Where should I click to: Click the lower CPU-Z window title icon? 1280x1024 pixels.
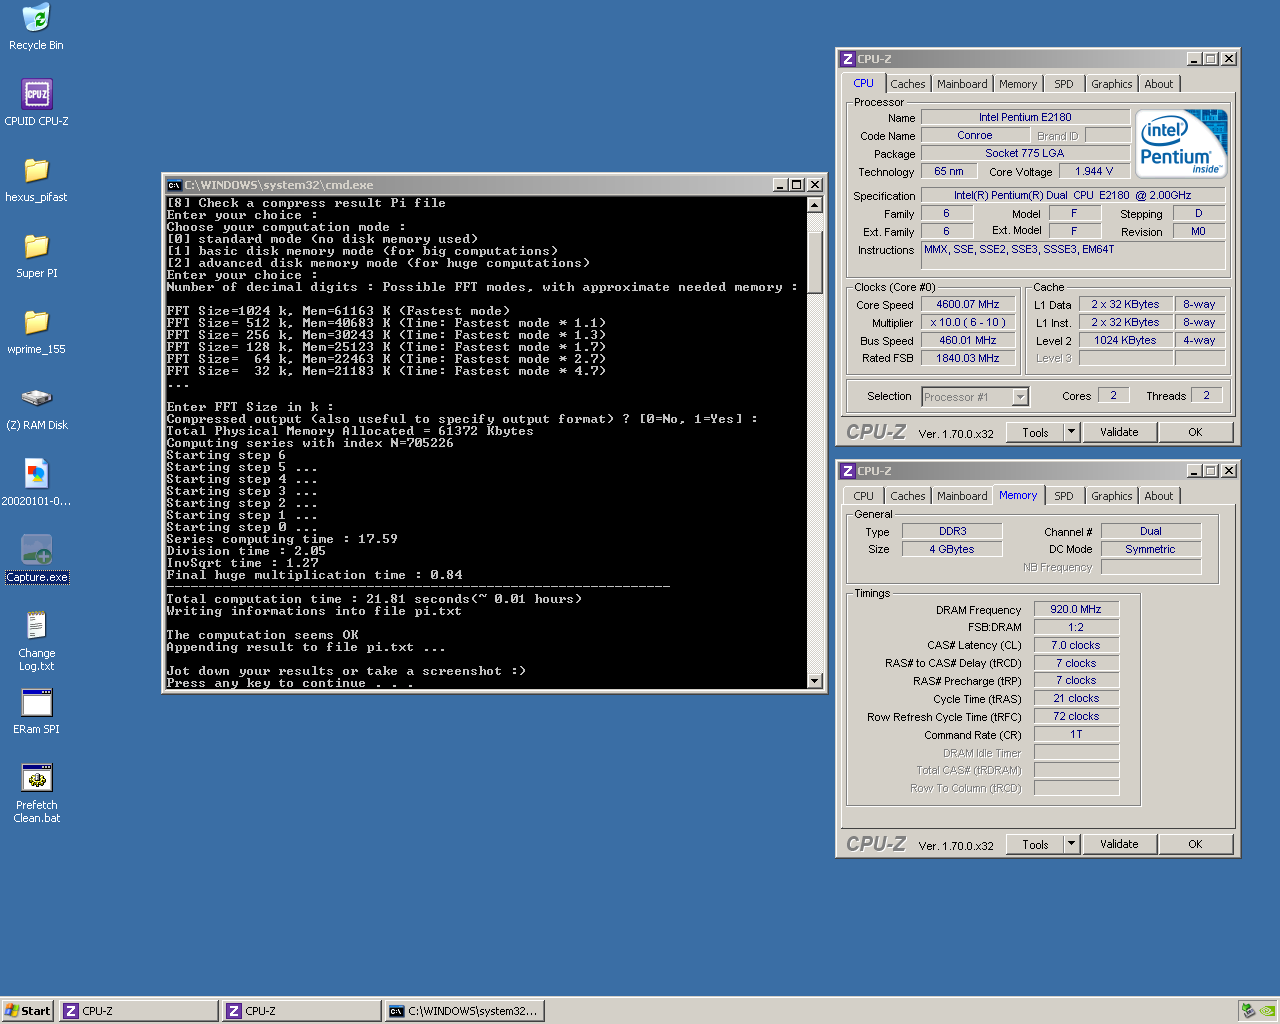(x=848, y=471)
